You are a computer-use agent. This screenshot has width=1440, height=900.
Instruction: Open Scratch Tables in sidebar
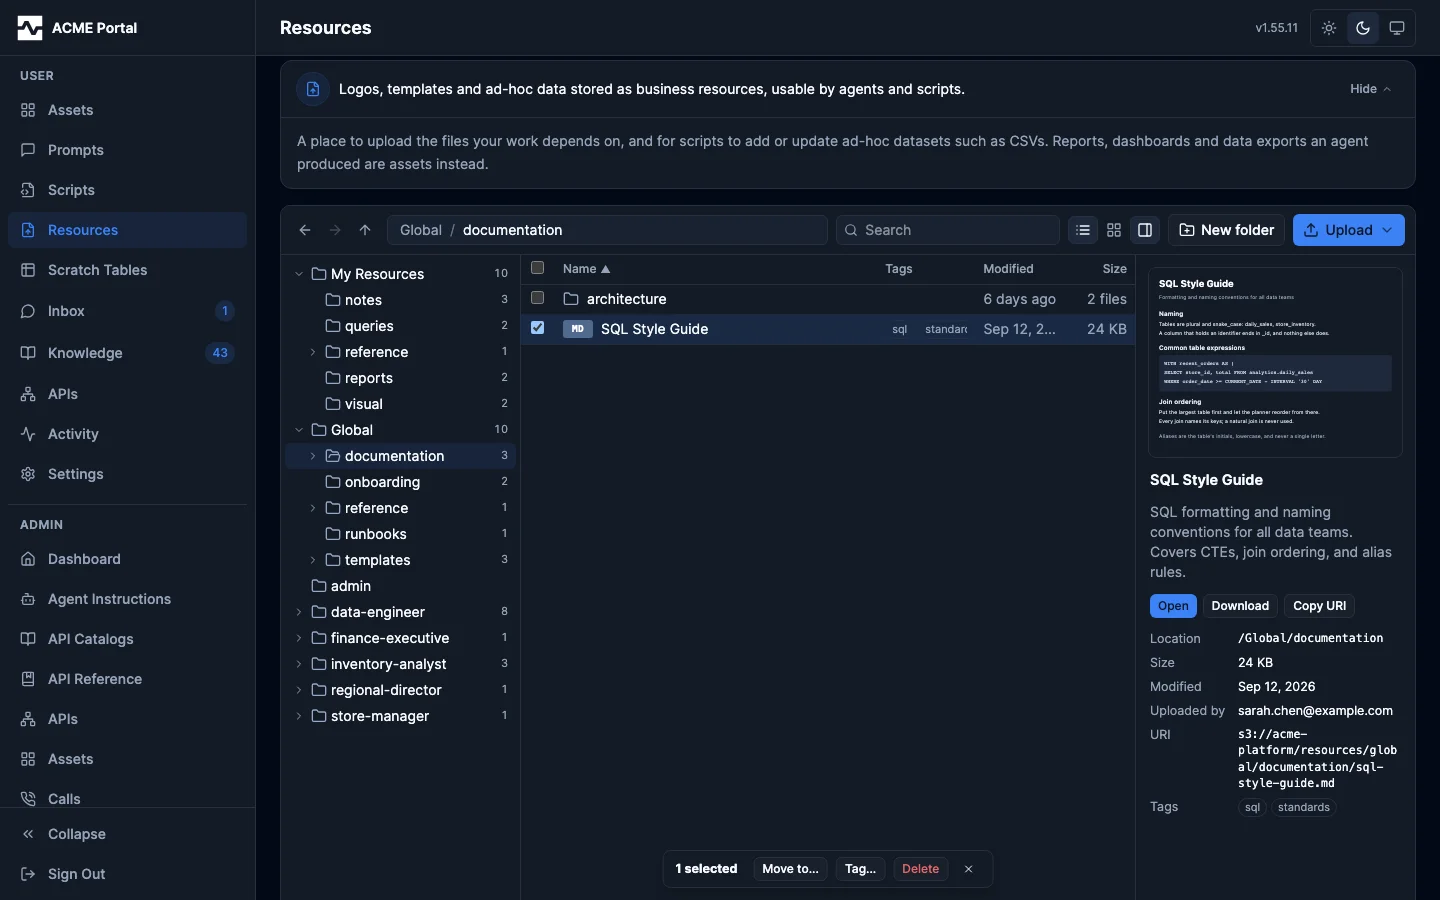tap(127, 270)
